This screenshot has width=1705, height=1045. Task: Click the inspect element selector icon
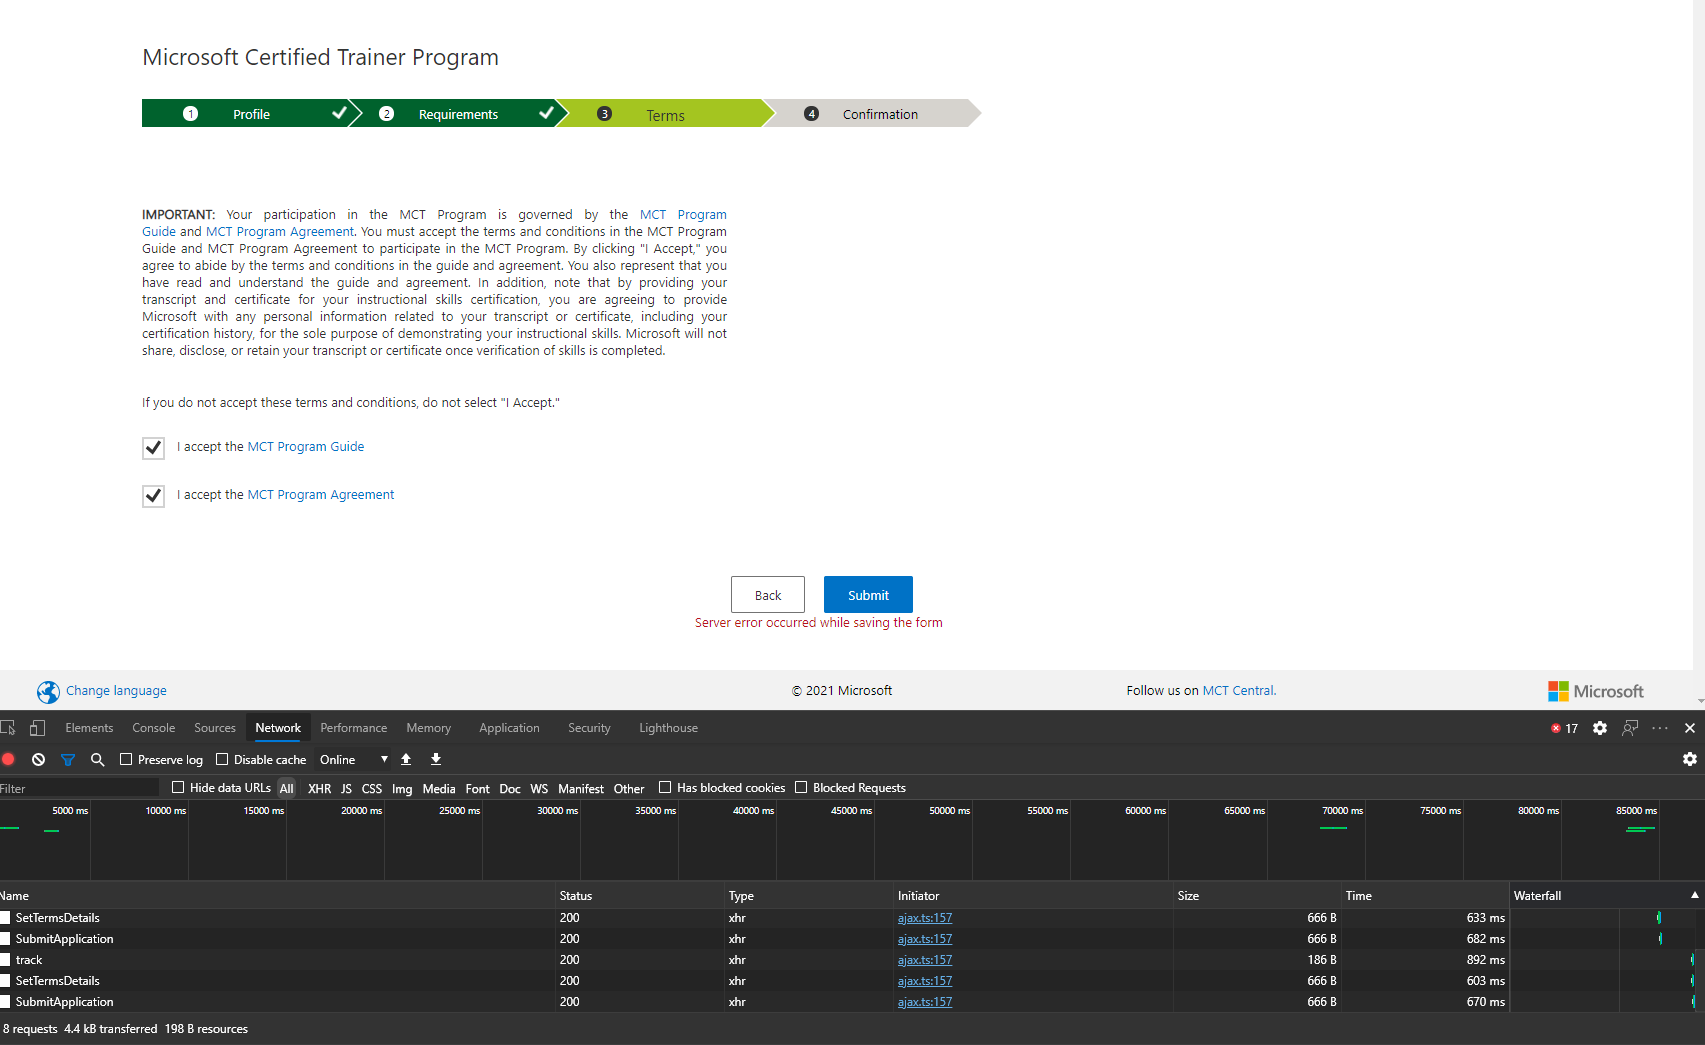pyautogui.click(x=8, y=728)
